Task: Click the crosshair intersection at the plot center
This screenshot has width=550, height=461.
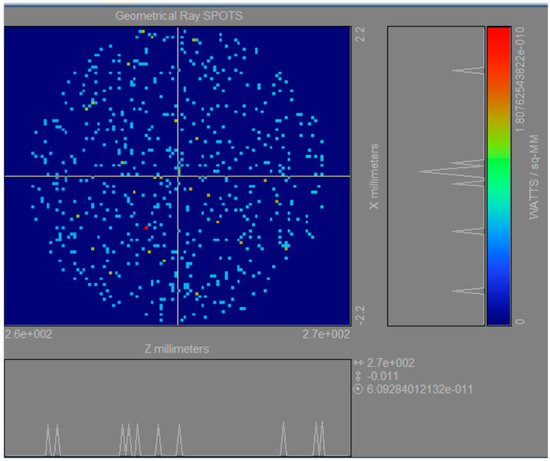Action: click(x=178, y=176)
